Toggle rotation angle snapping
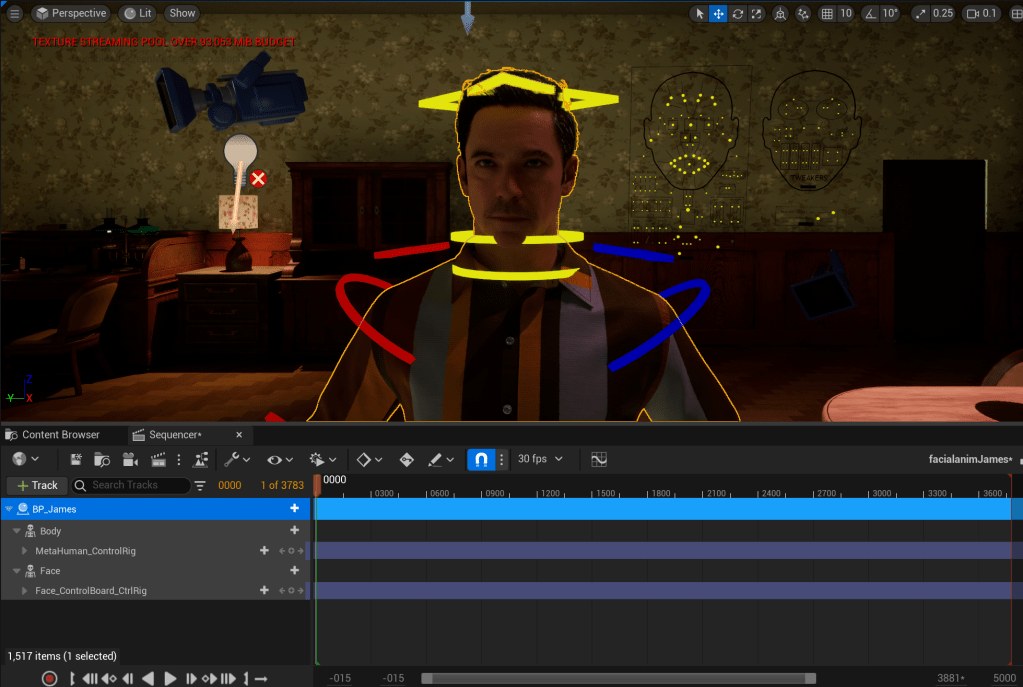The width and height of the screenshot is (1023, 687). click(869, 14)
